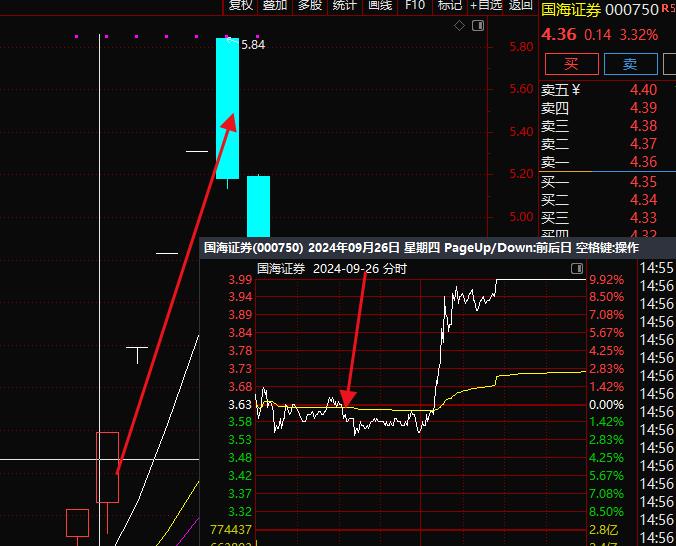Click the diamond marker icon above the K-line chart
676x546 pixels.
(460, 26)
